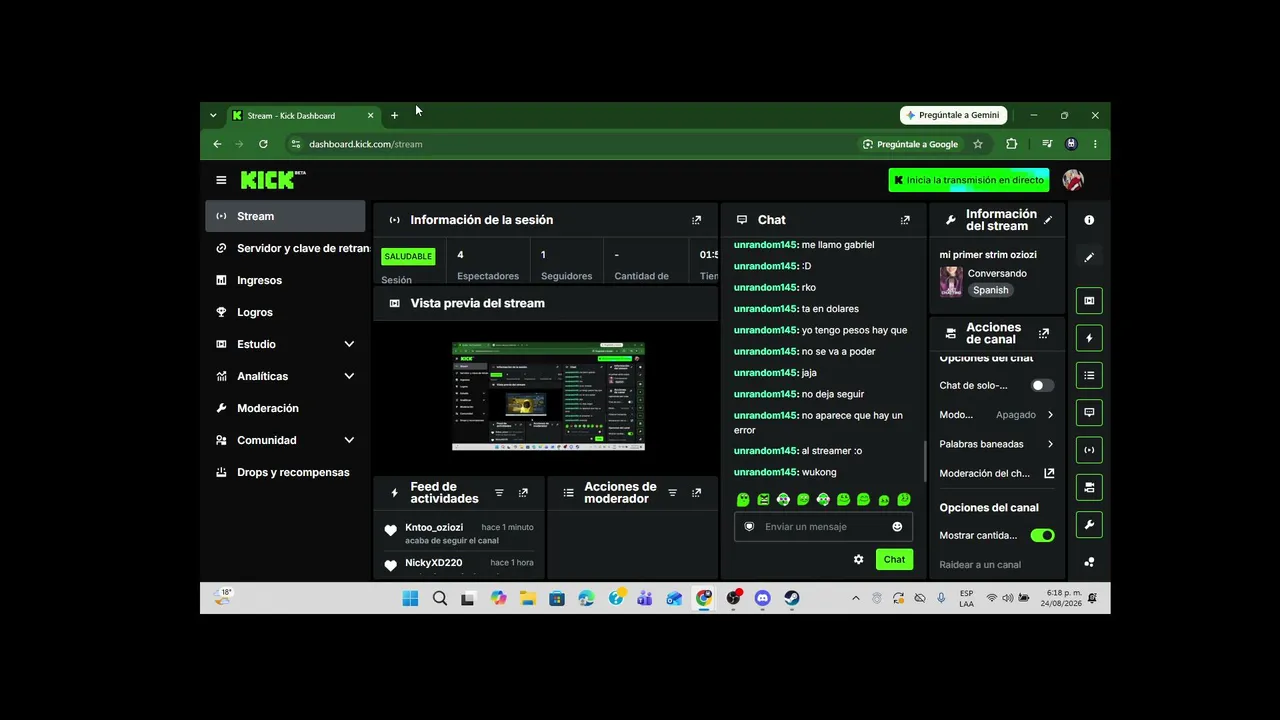The width and height of the screenshot is (1280, 720).
Task: Toggle the session info widget in the right sidebar
Action: [x=1089, y=450]
